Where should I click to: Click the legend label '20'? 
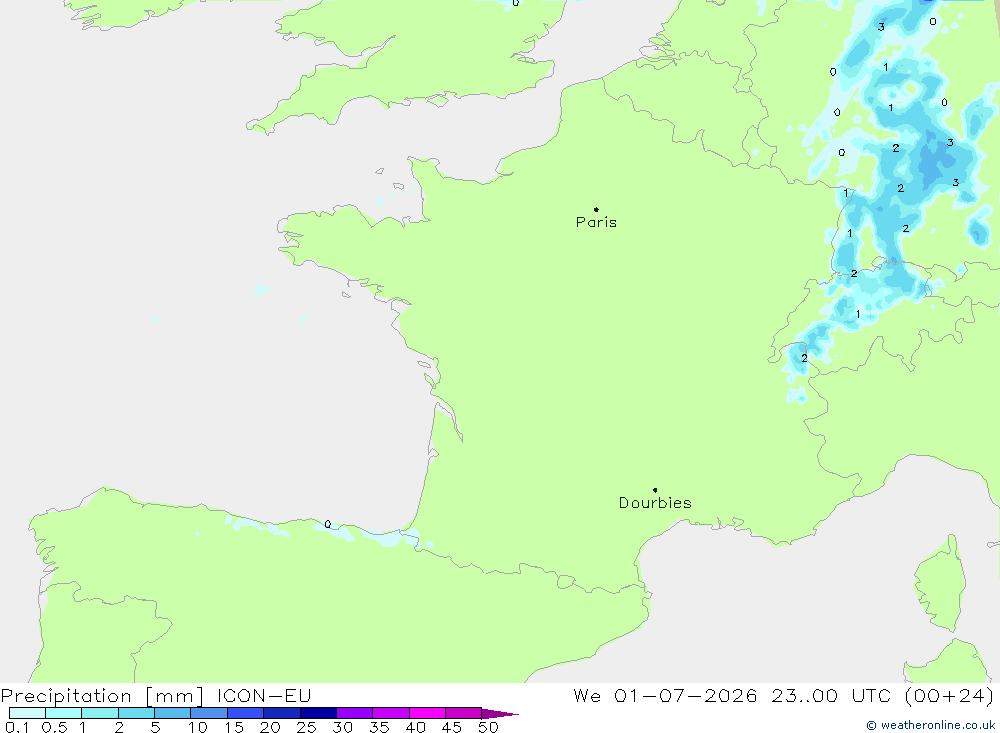(x=270, y=727)
